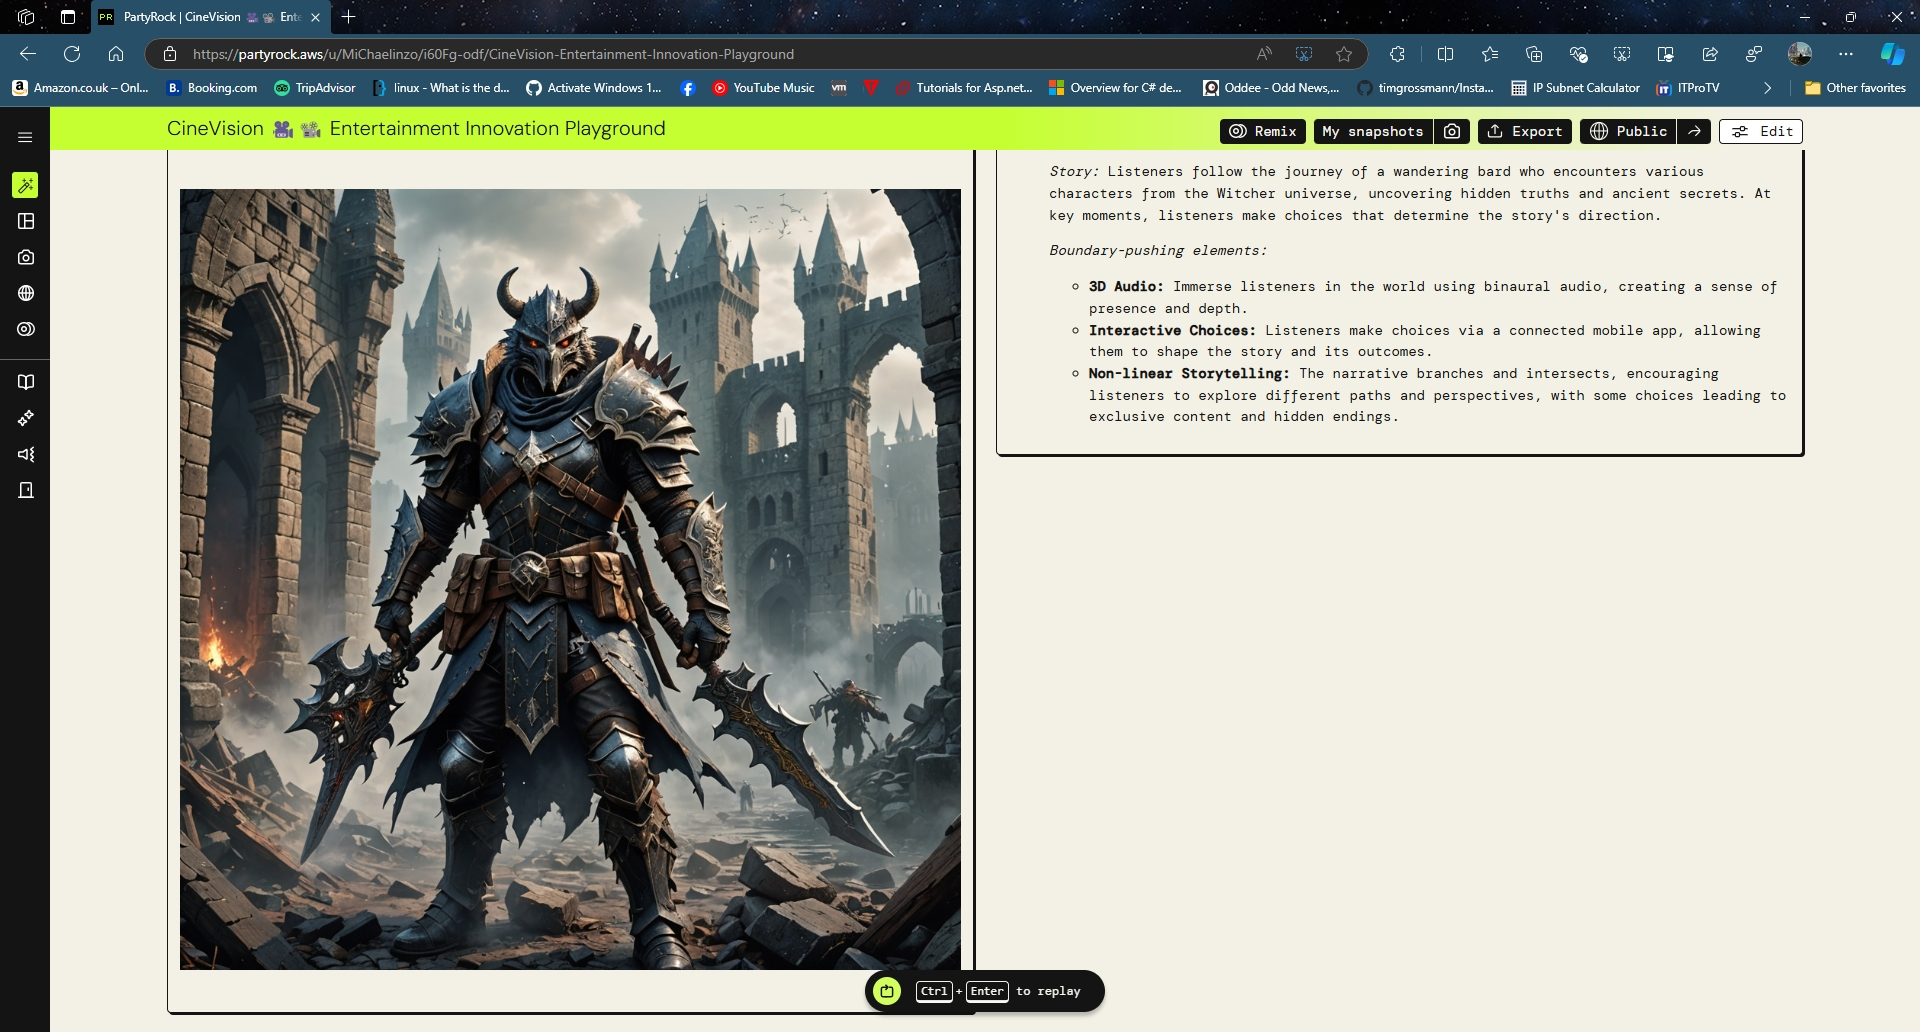
Task: Switch to the PartyRock CineVision browser tab
Action: pos(200,17)
